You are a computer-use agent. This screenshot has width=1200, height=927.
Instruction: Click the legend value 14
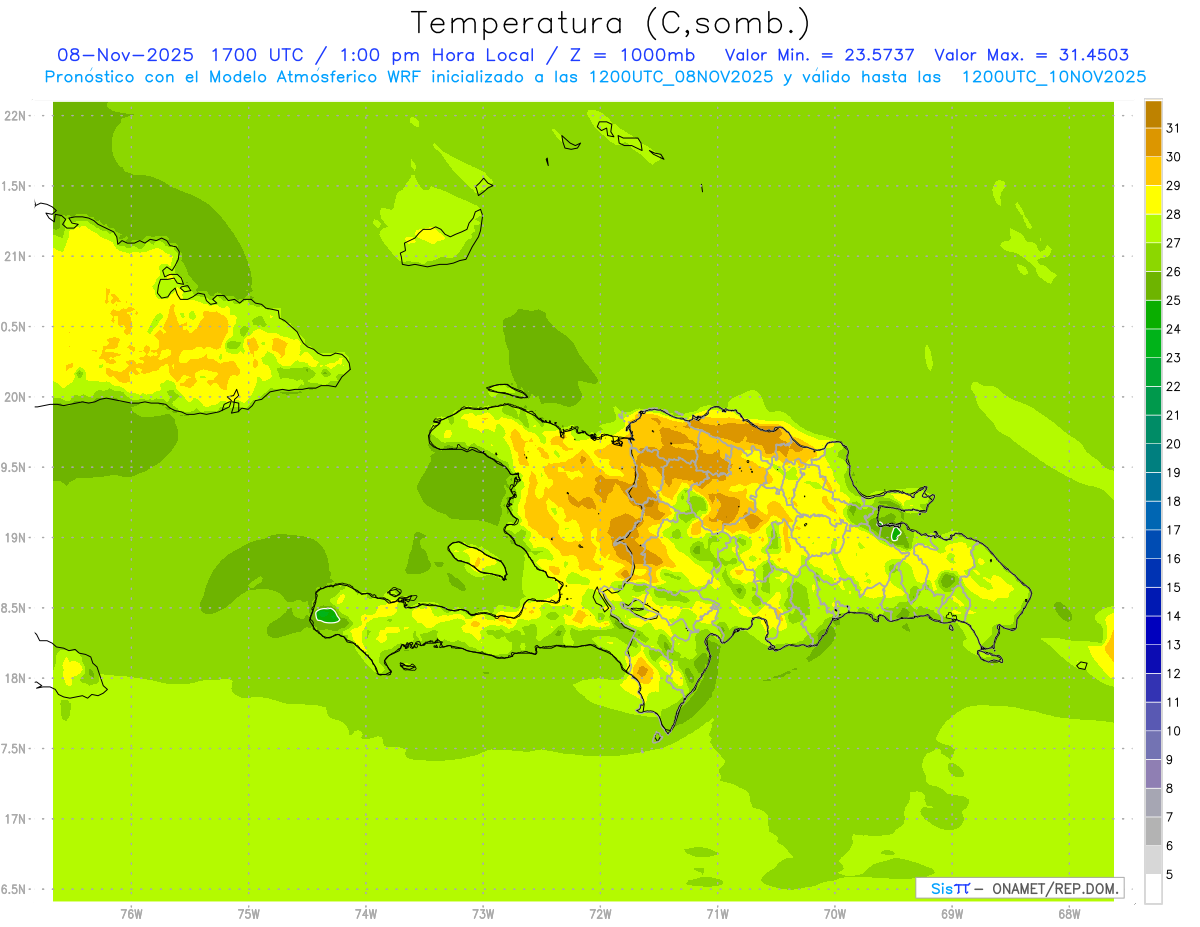pos(1173,616)
